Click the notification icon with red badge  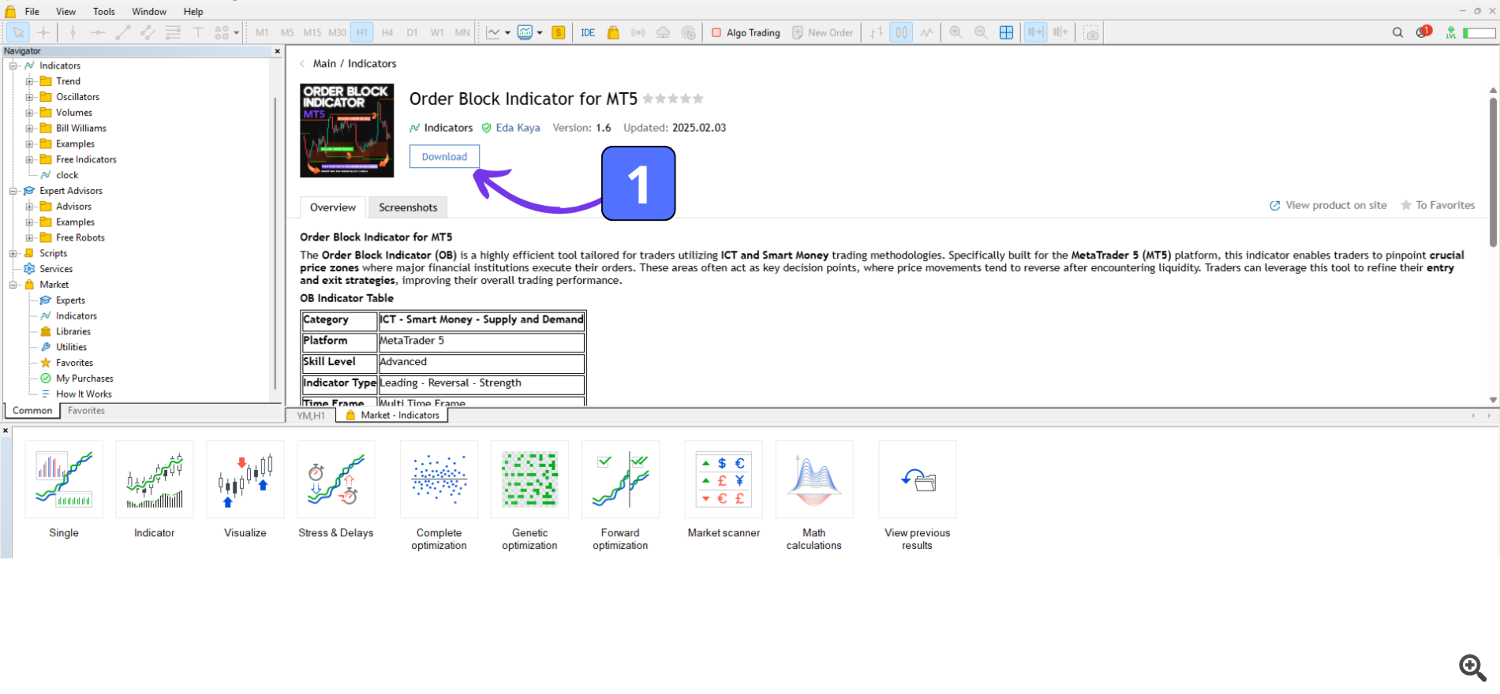[x=1423, y=32]
